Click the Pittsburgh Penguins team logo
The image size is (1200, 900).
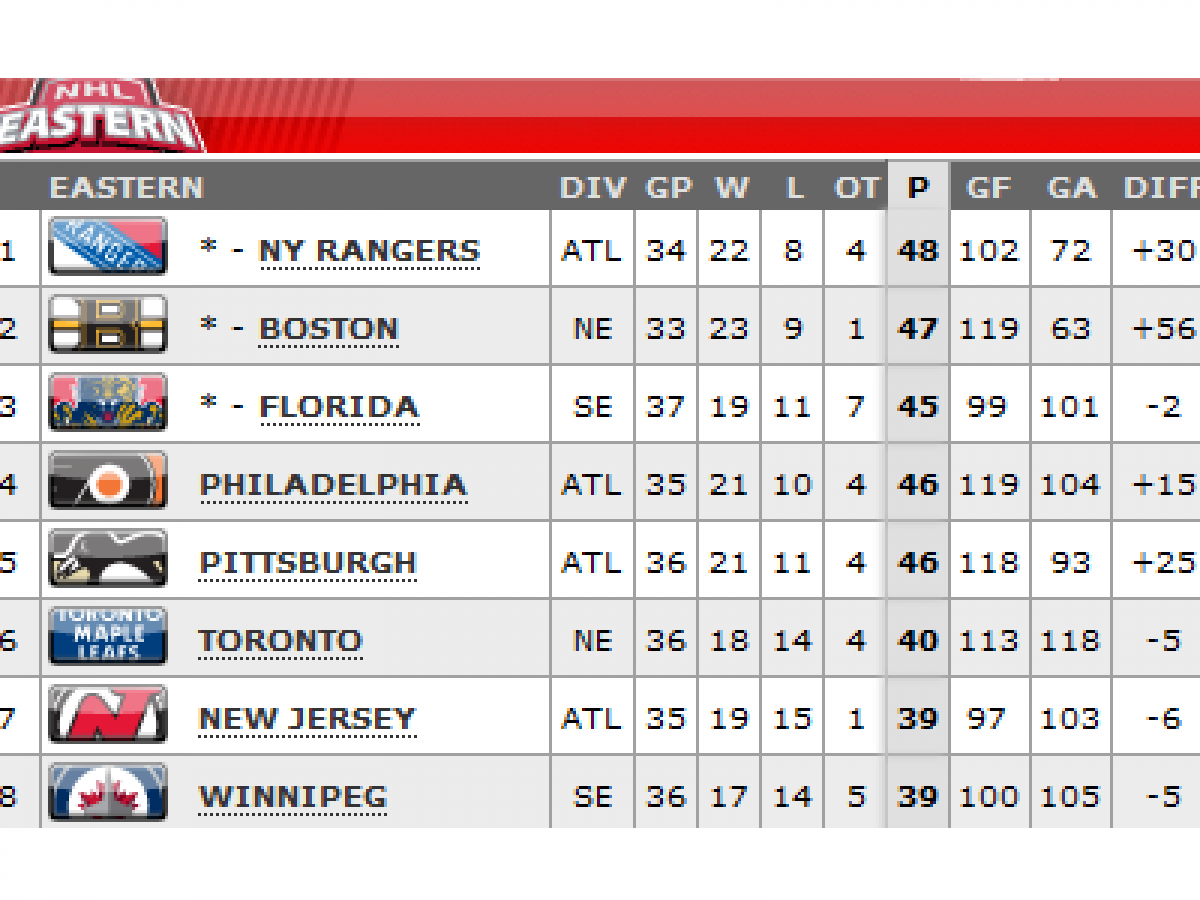[108, 559]
